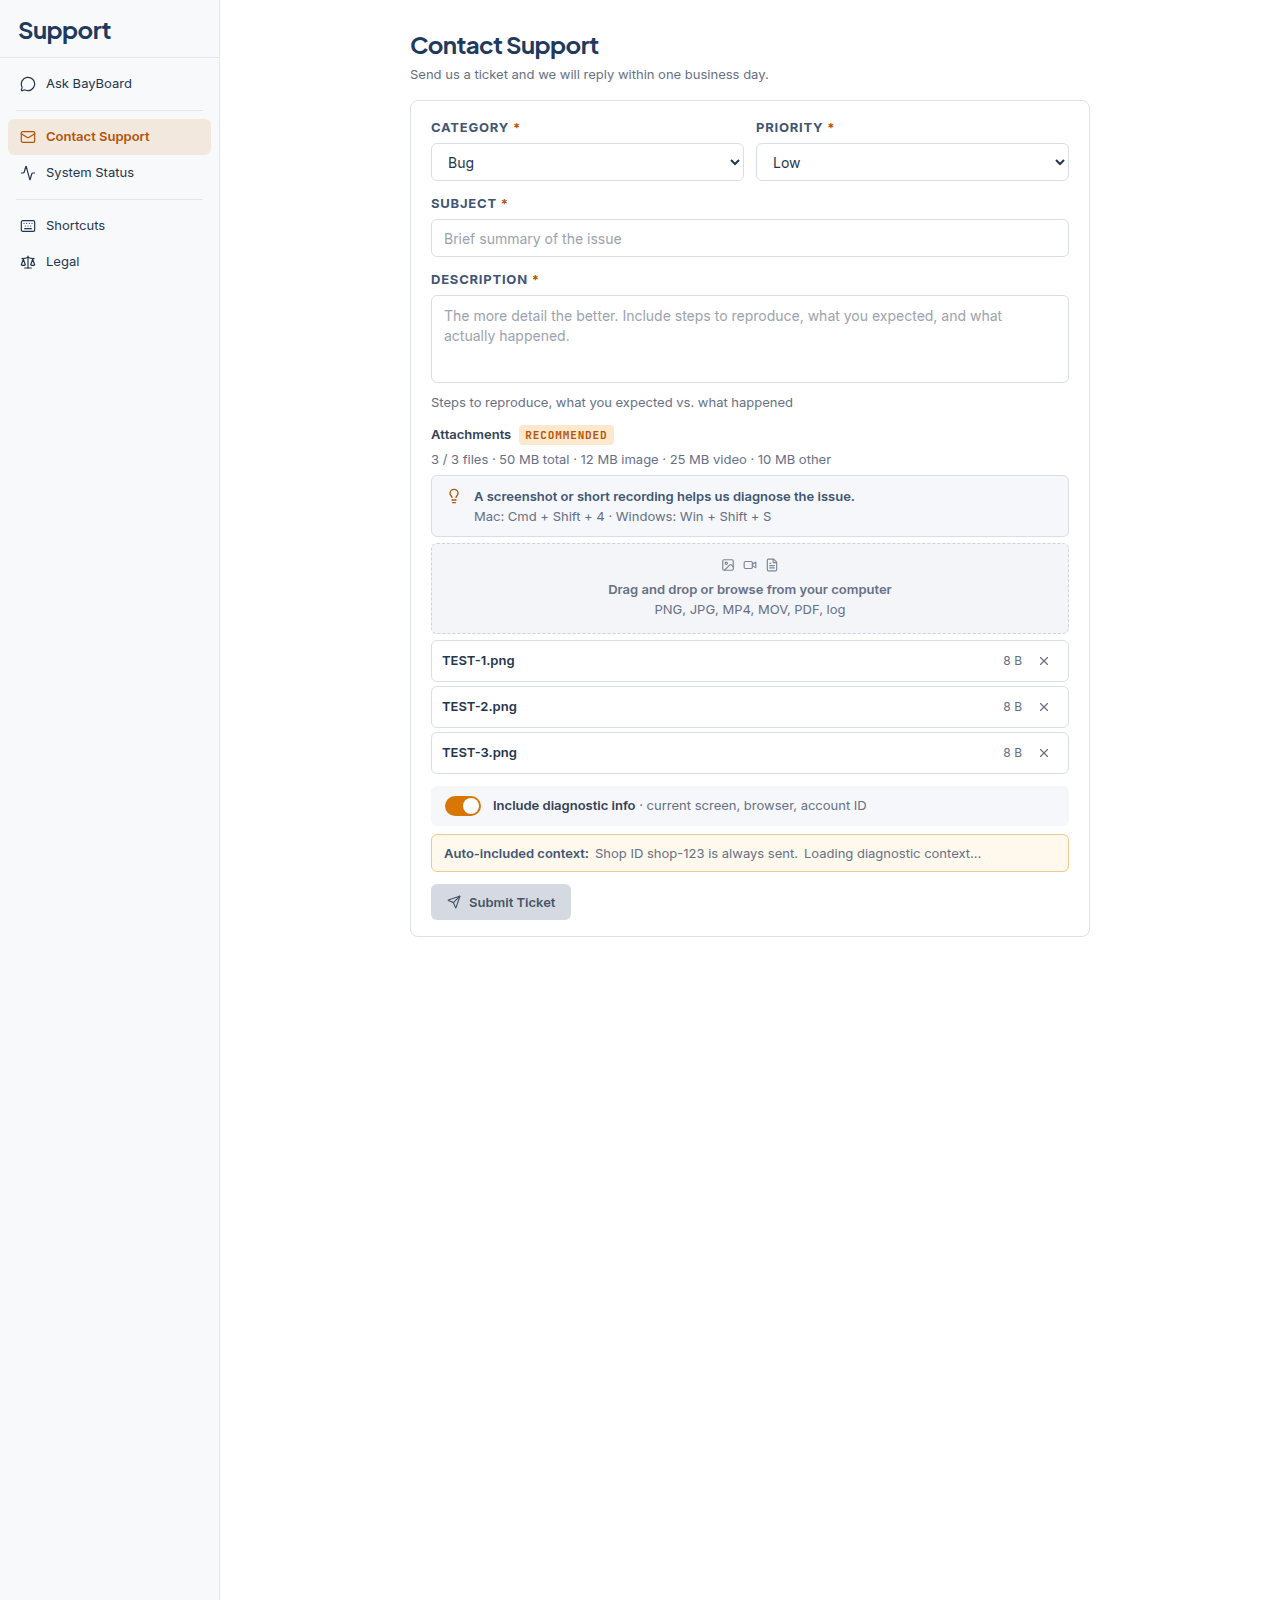This screenshot has width=1280, height=1600.
Task: Select Contact Support in sidebar
Action: click(x=109, y=137)
